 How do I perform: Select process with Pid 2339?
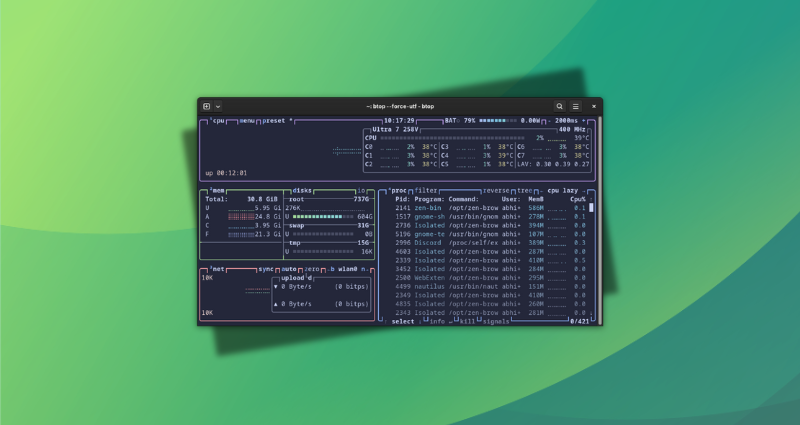490,260
